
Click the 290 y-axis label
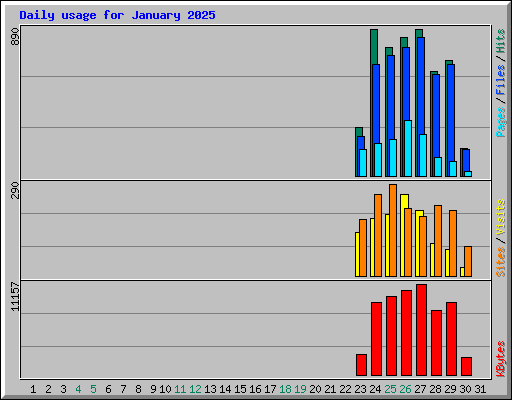coord(15,190)
